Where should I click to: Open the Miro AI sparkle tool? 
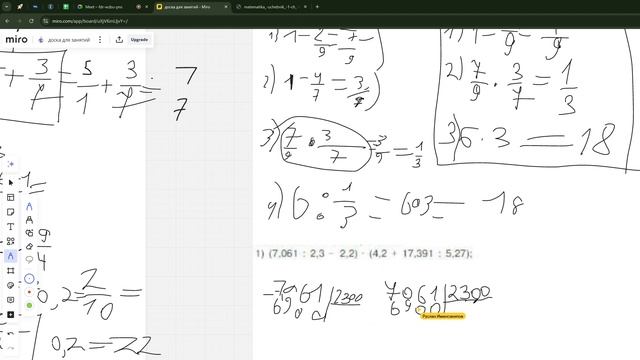pyautogui.click(x=11, y=164)
